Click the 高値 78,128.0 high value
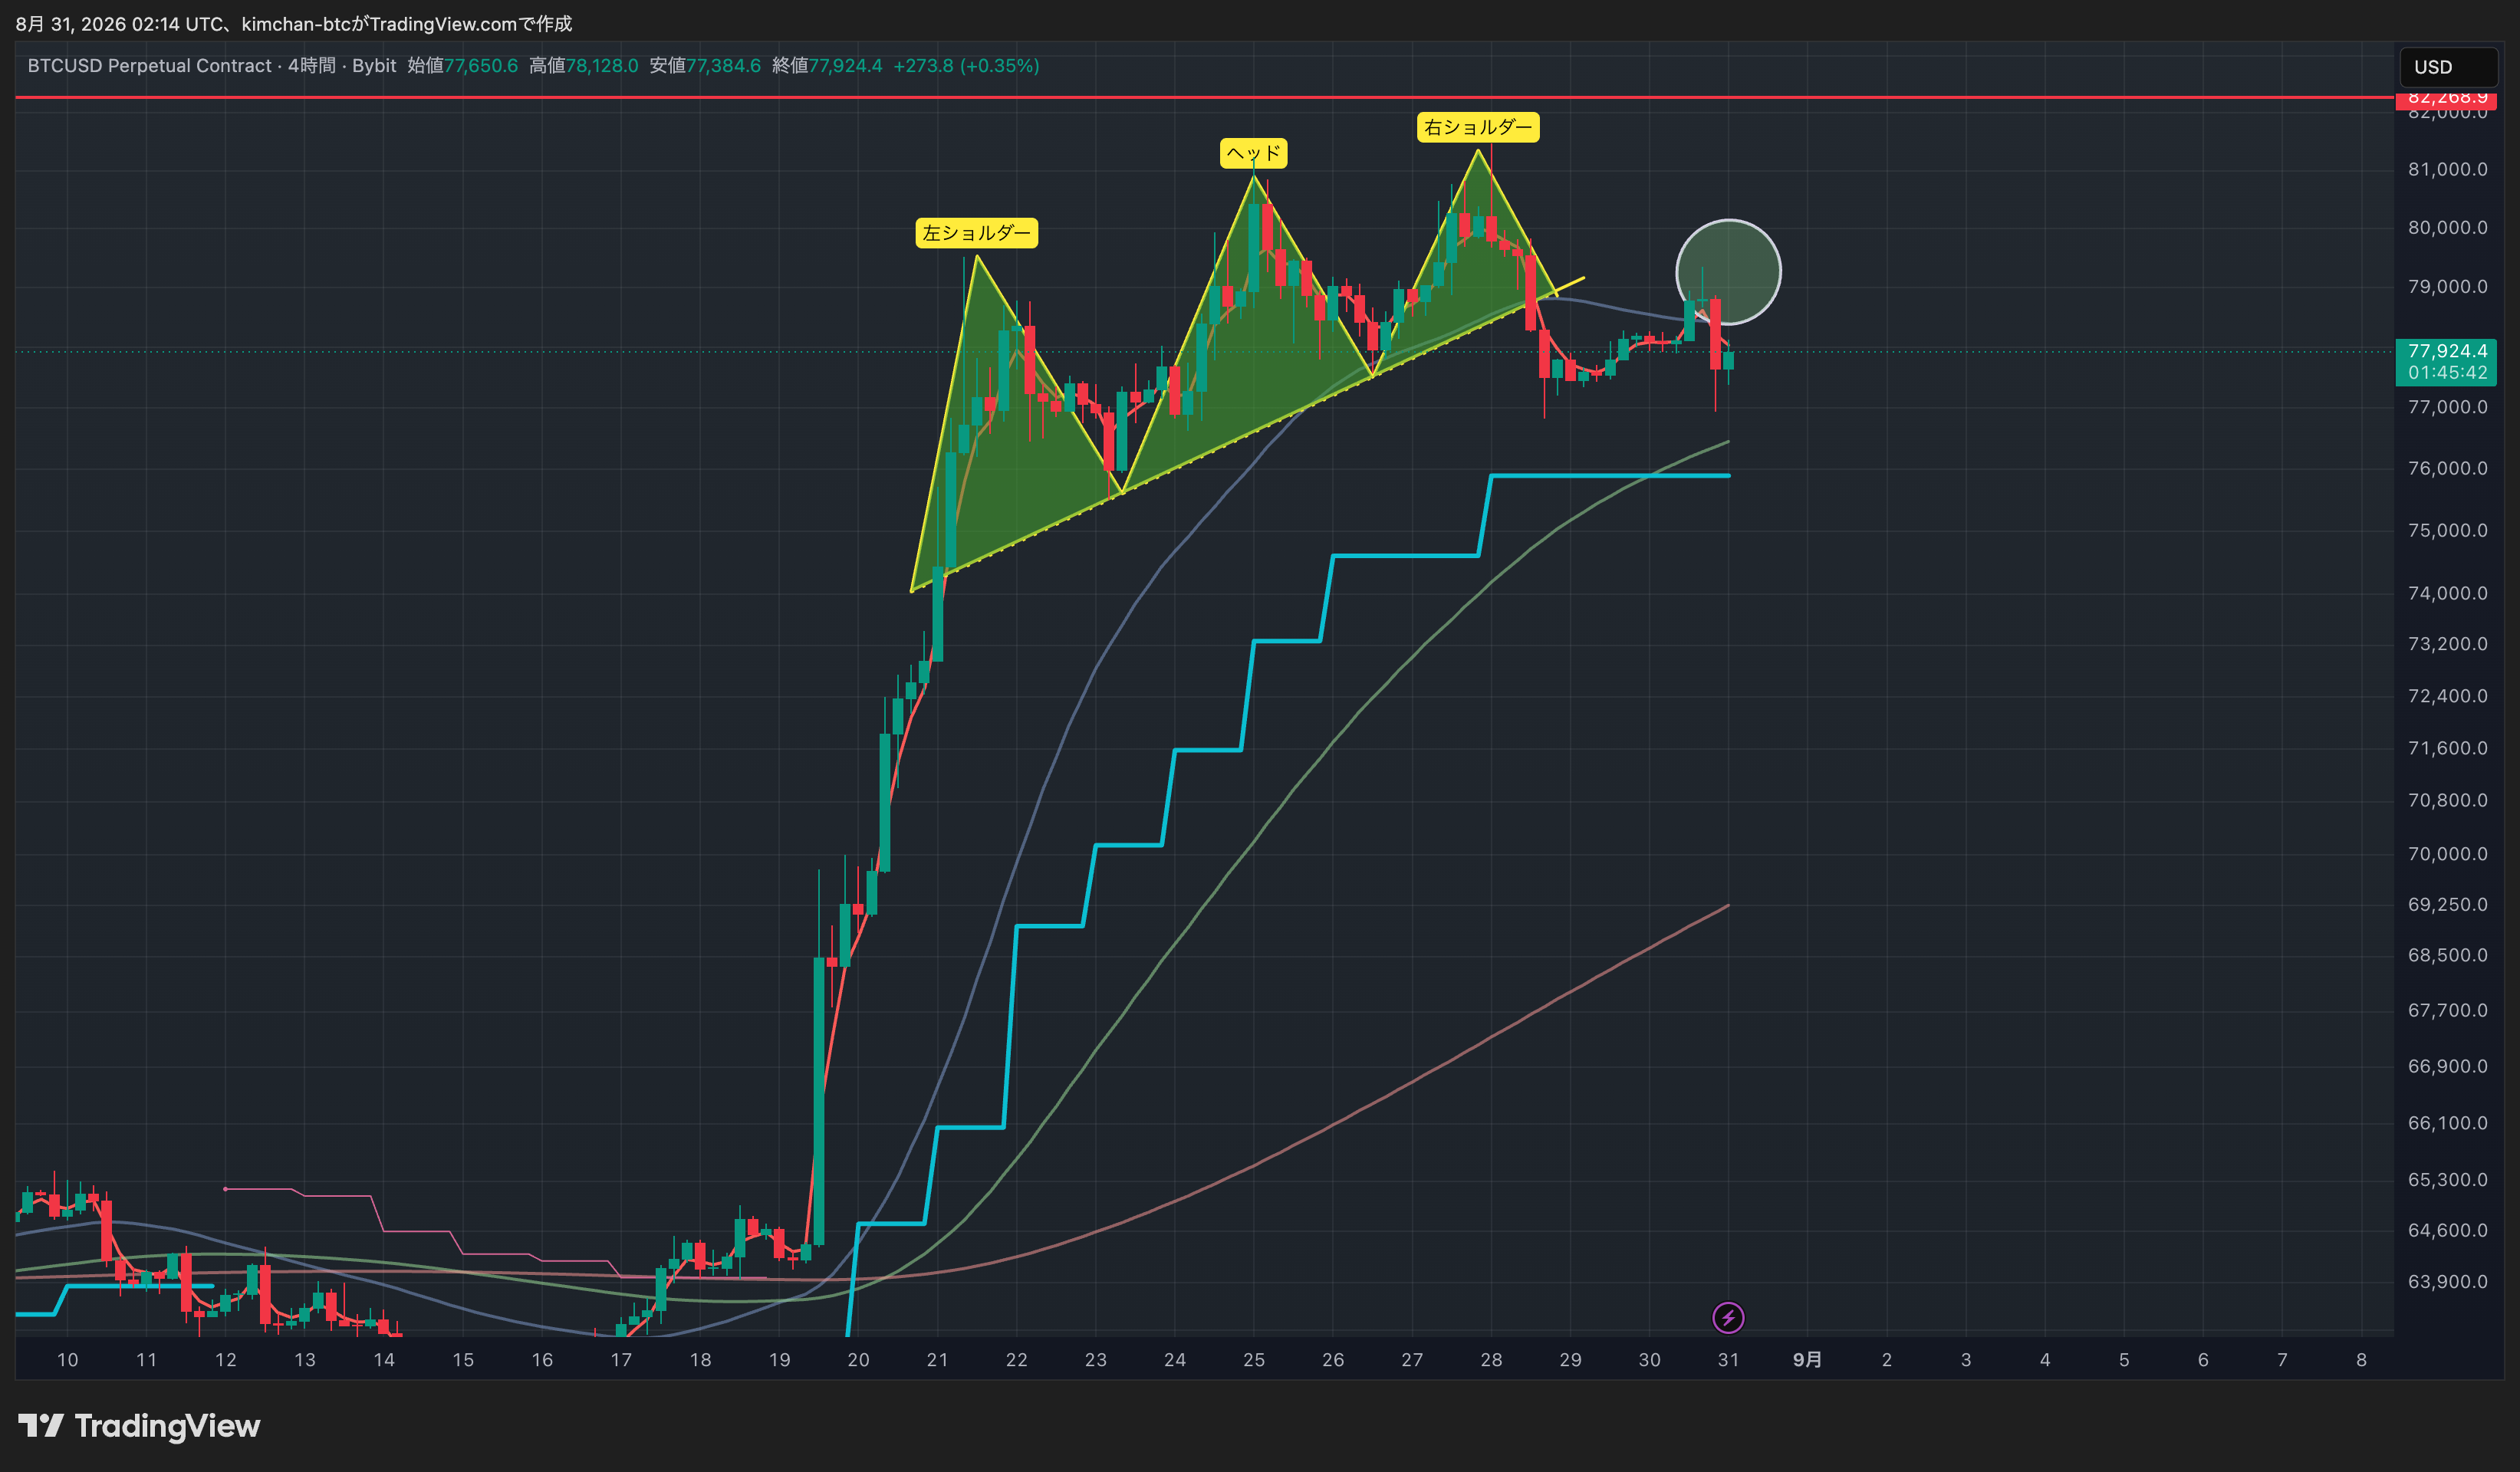Viewport: 2520px width, 1472px height. tap(583, 66)
